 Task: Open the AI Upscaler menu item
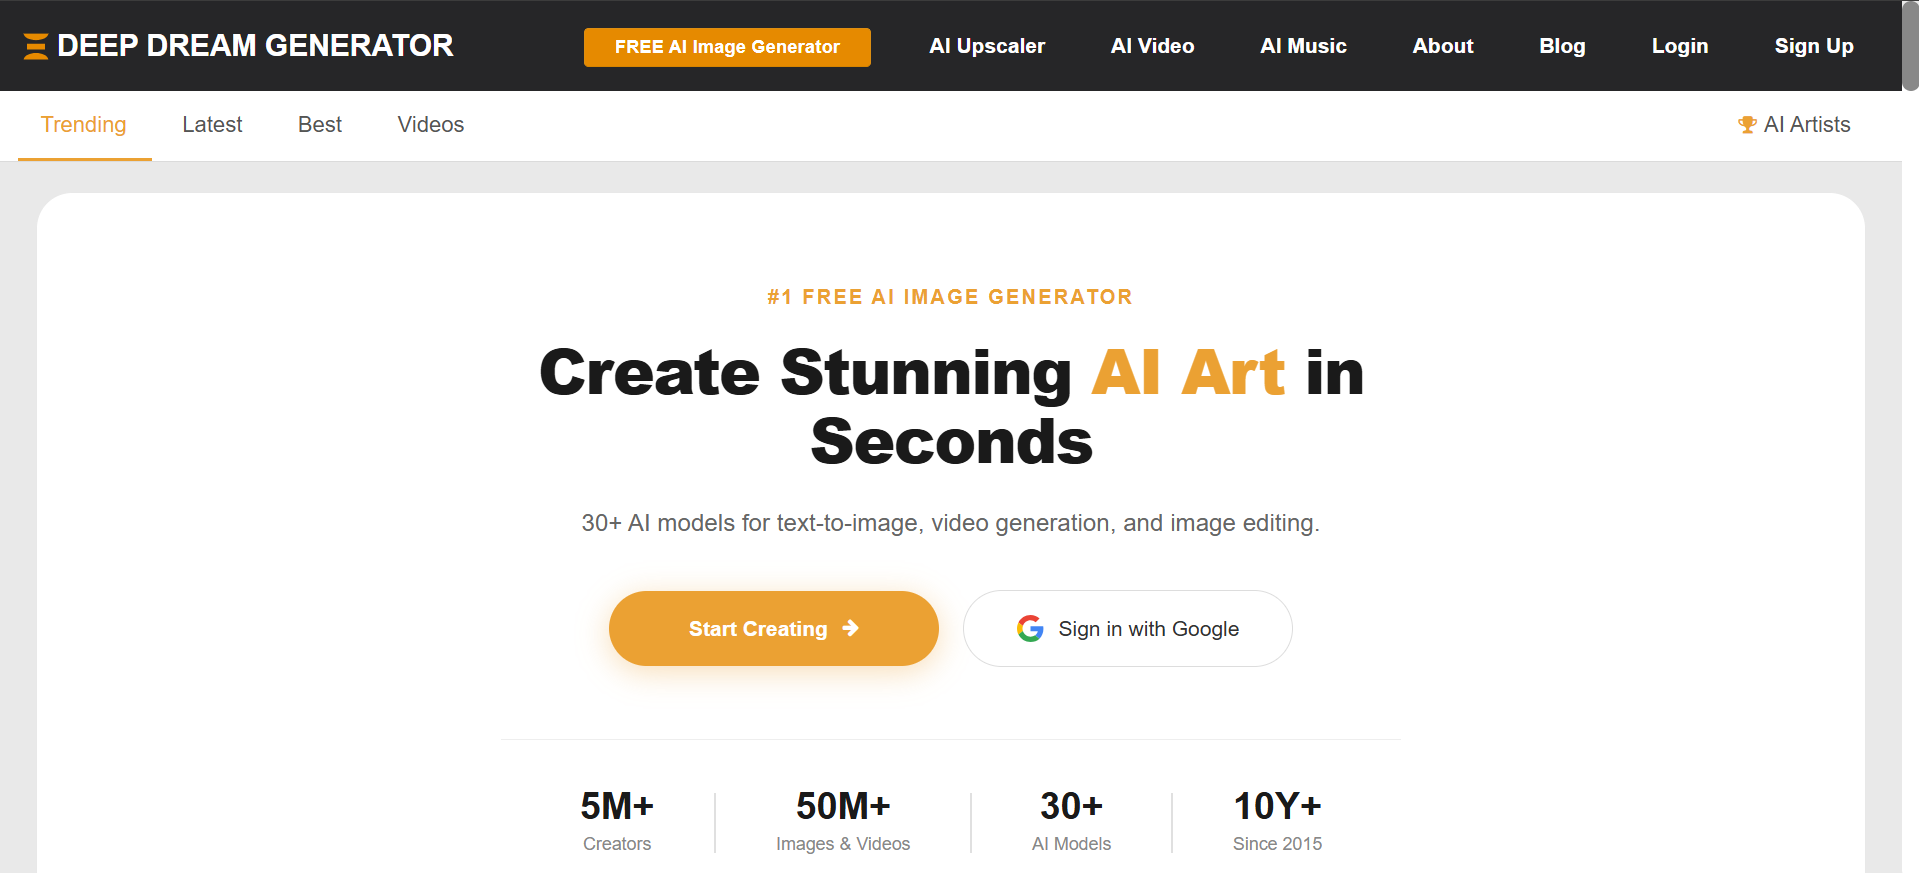(x=986, y=46)
